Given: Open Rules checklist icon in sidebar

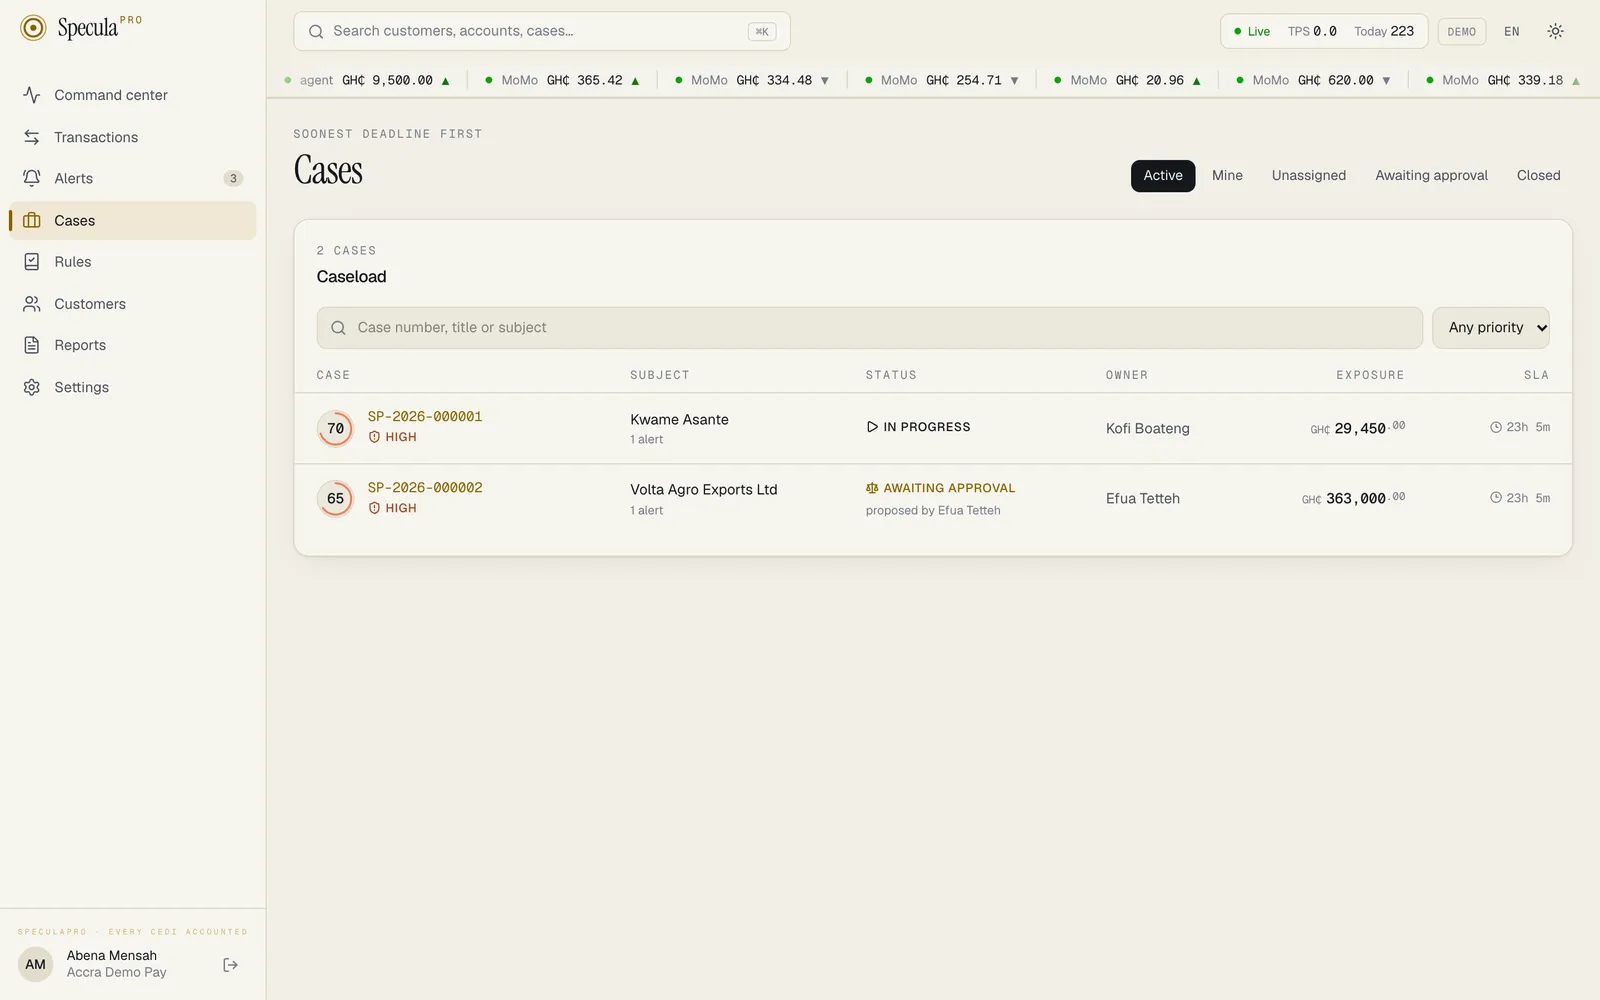Looking at the screenshot, I should point(32,262).
